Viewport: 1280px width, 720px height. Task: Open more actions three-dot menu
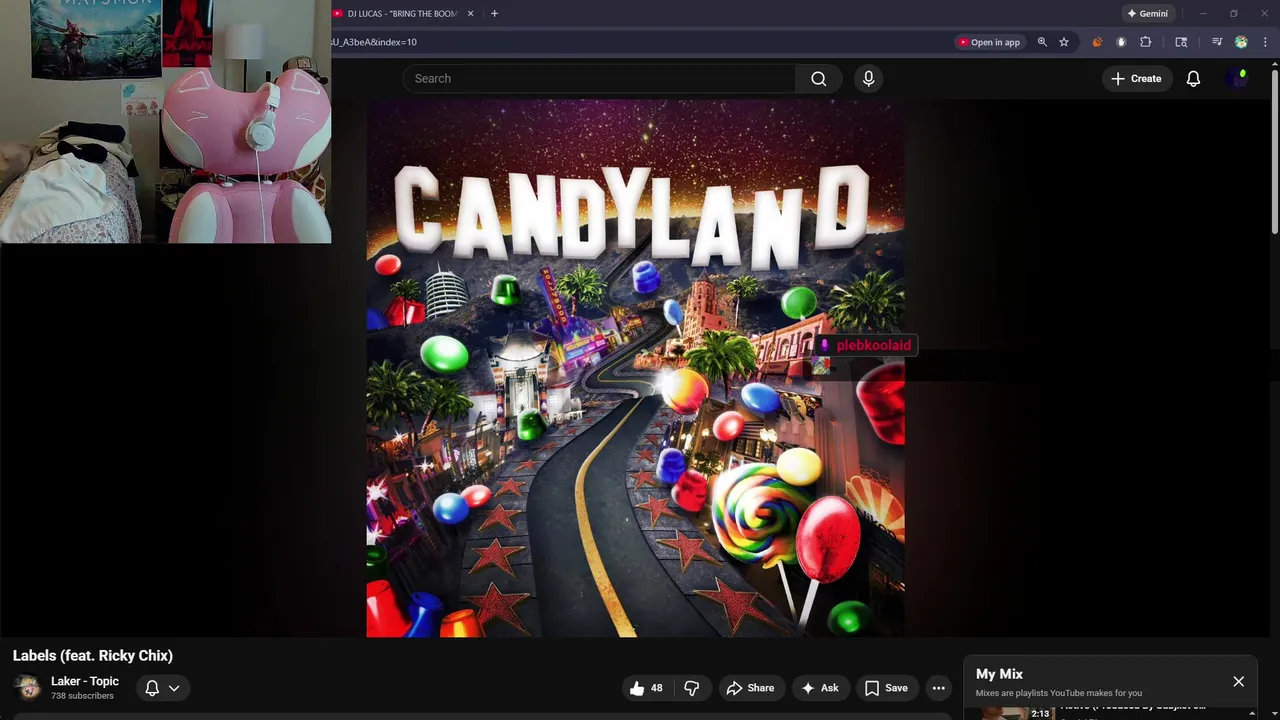(x=938, y=688)
